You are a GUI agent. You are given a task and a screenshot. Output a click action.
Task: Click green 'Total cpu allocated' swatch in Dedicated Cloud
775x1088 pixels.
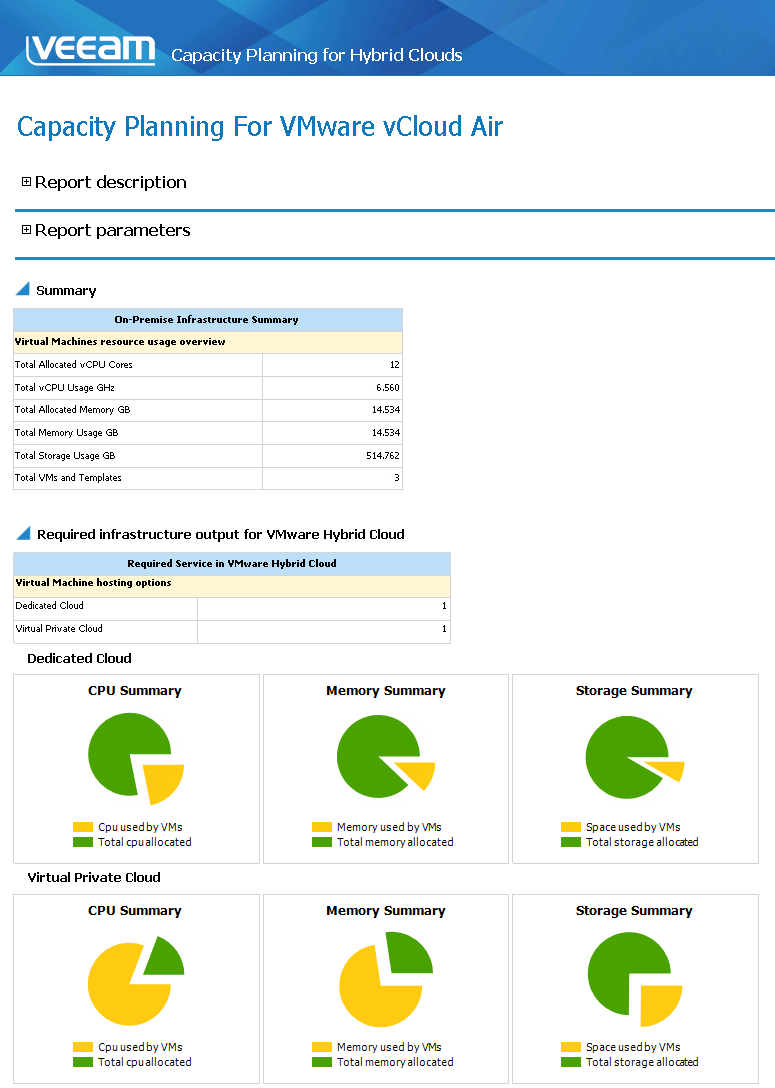83,842
